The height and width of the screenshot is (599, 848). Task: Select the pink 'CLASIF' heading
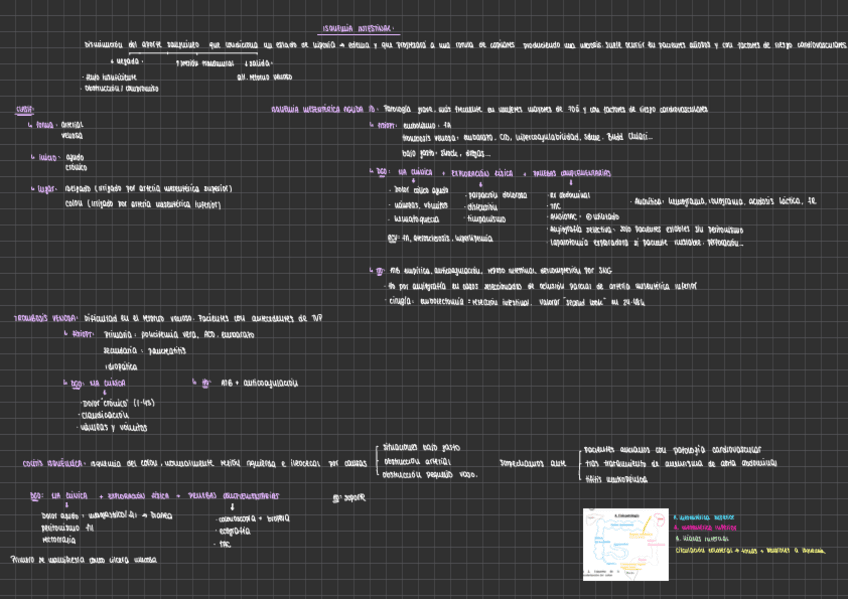click(25, 110)
